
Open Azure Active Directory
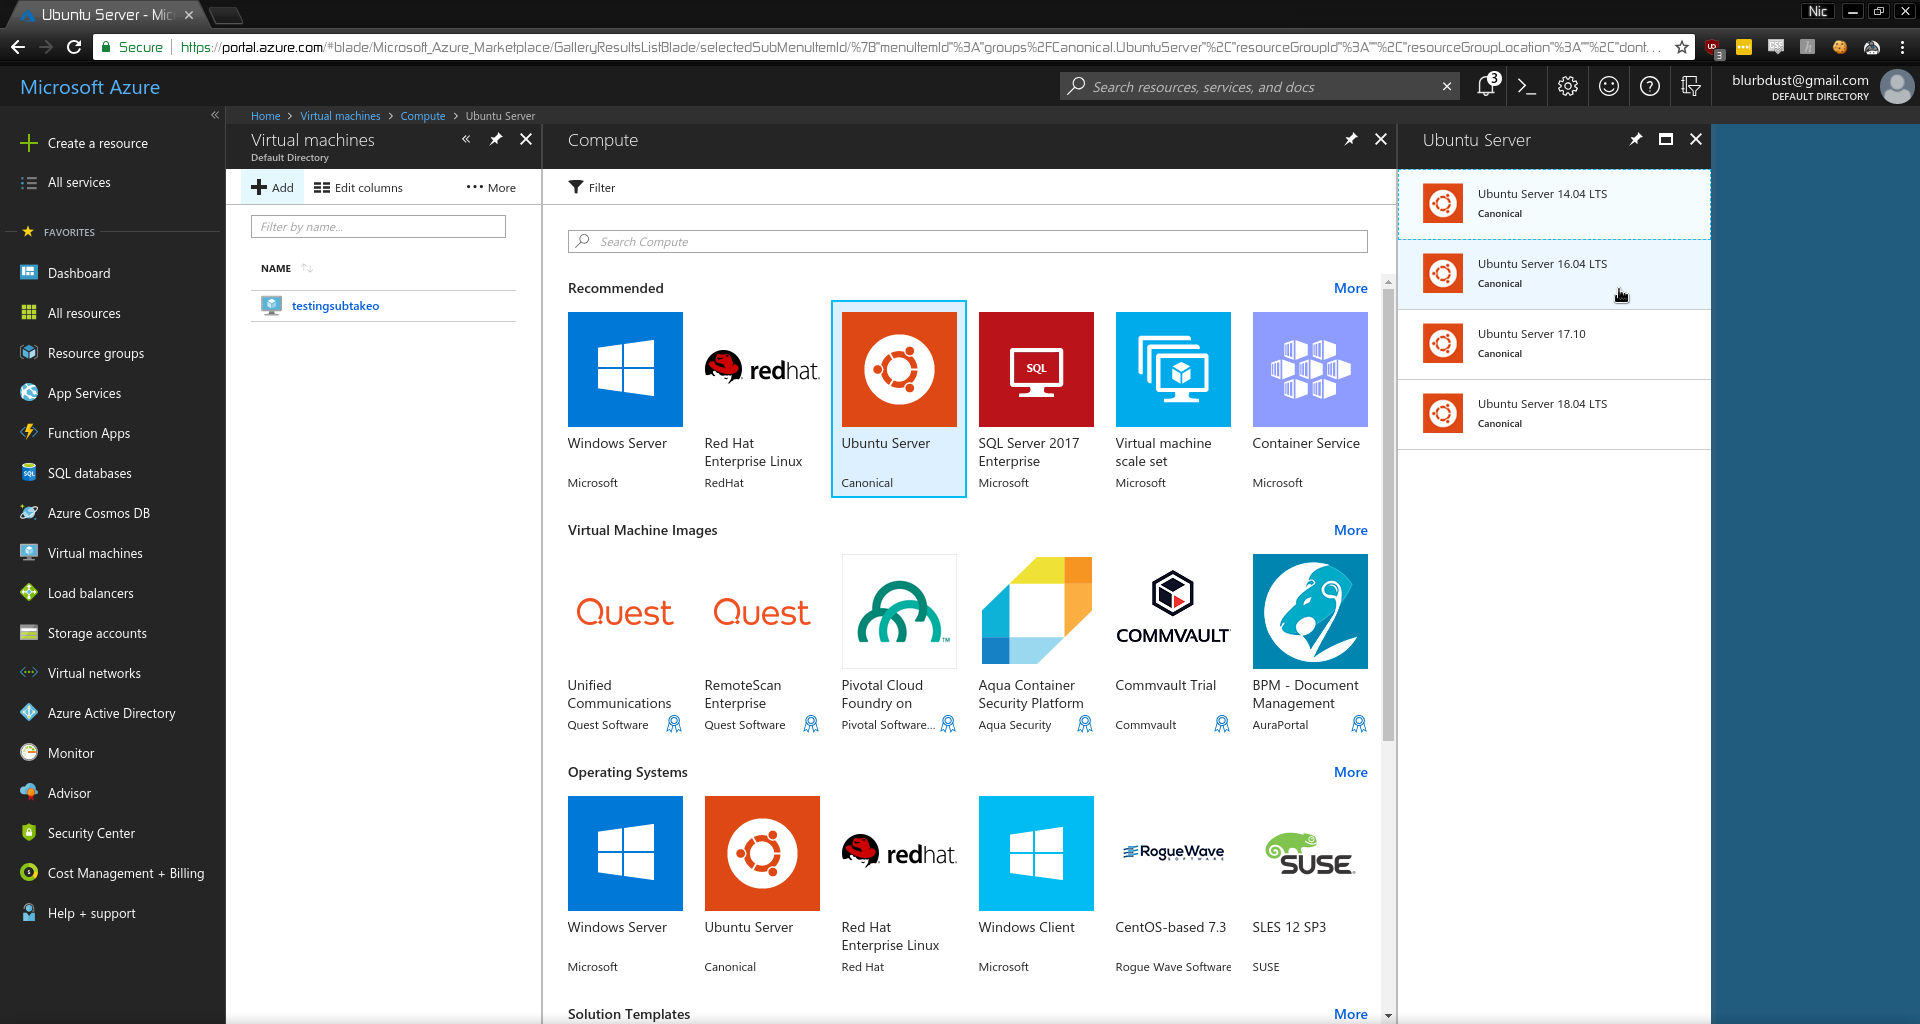113,713
